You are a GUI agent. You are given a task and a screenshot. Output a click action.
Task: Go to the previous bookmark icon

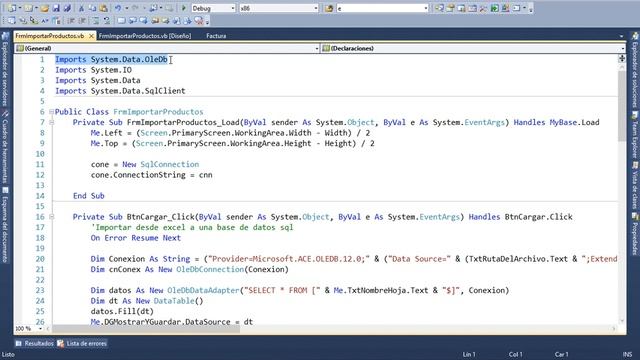[133, 20]
